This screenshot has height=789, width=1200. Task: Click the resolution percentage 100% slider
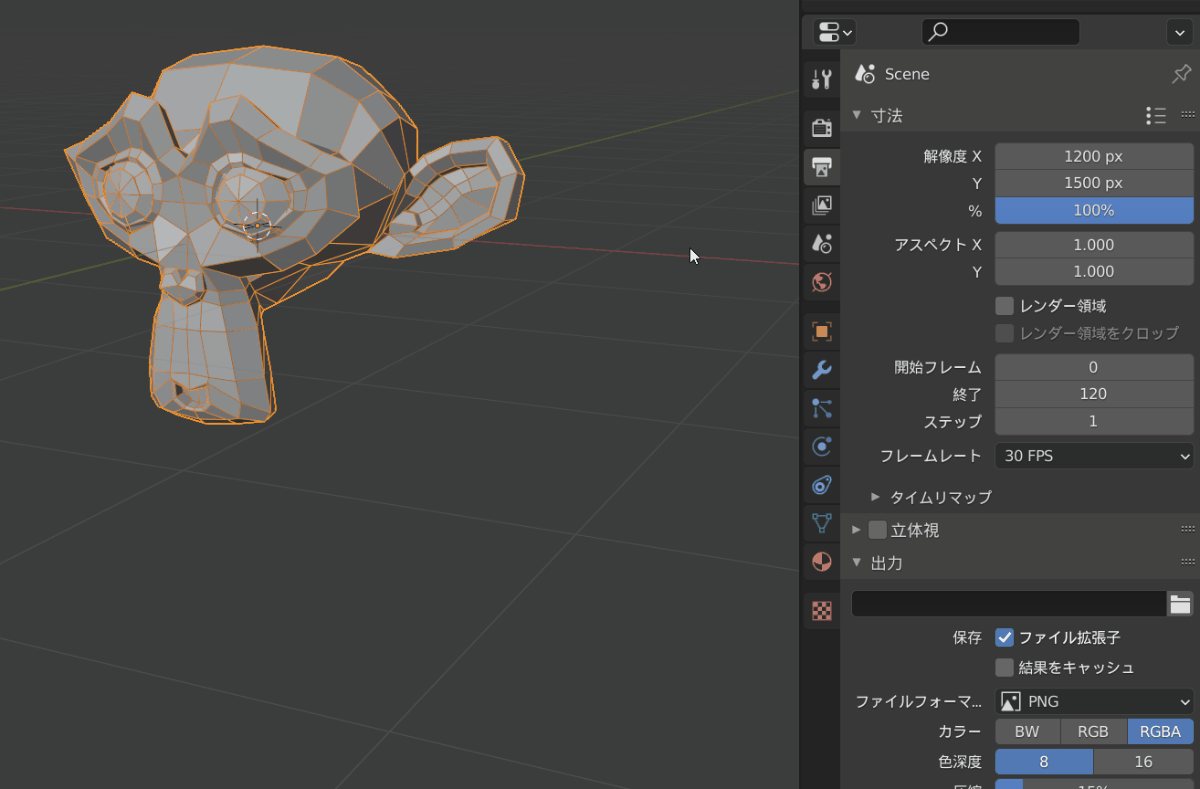pyautogui.click(x=1094, y=211)
